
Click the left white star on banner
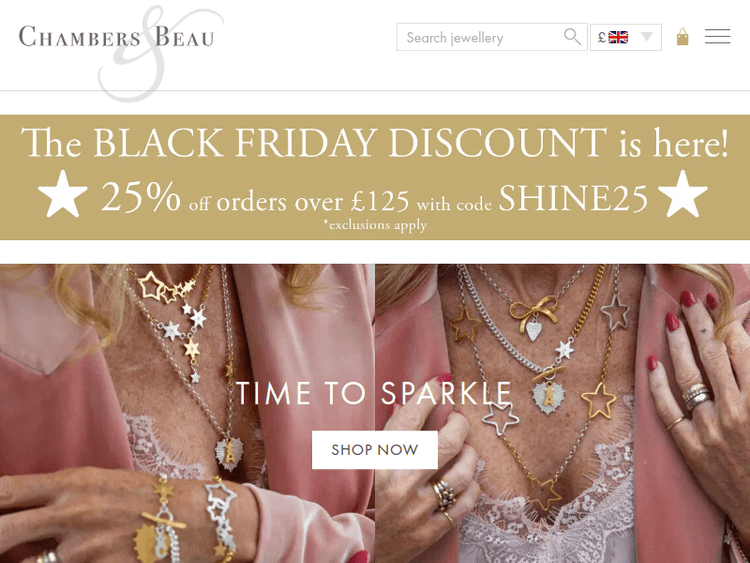coord(63,194)
